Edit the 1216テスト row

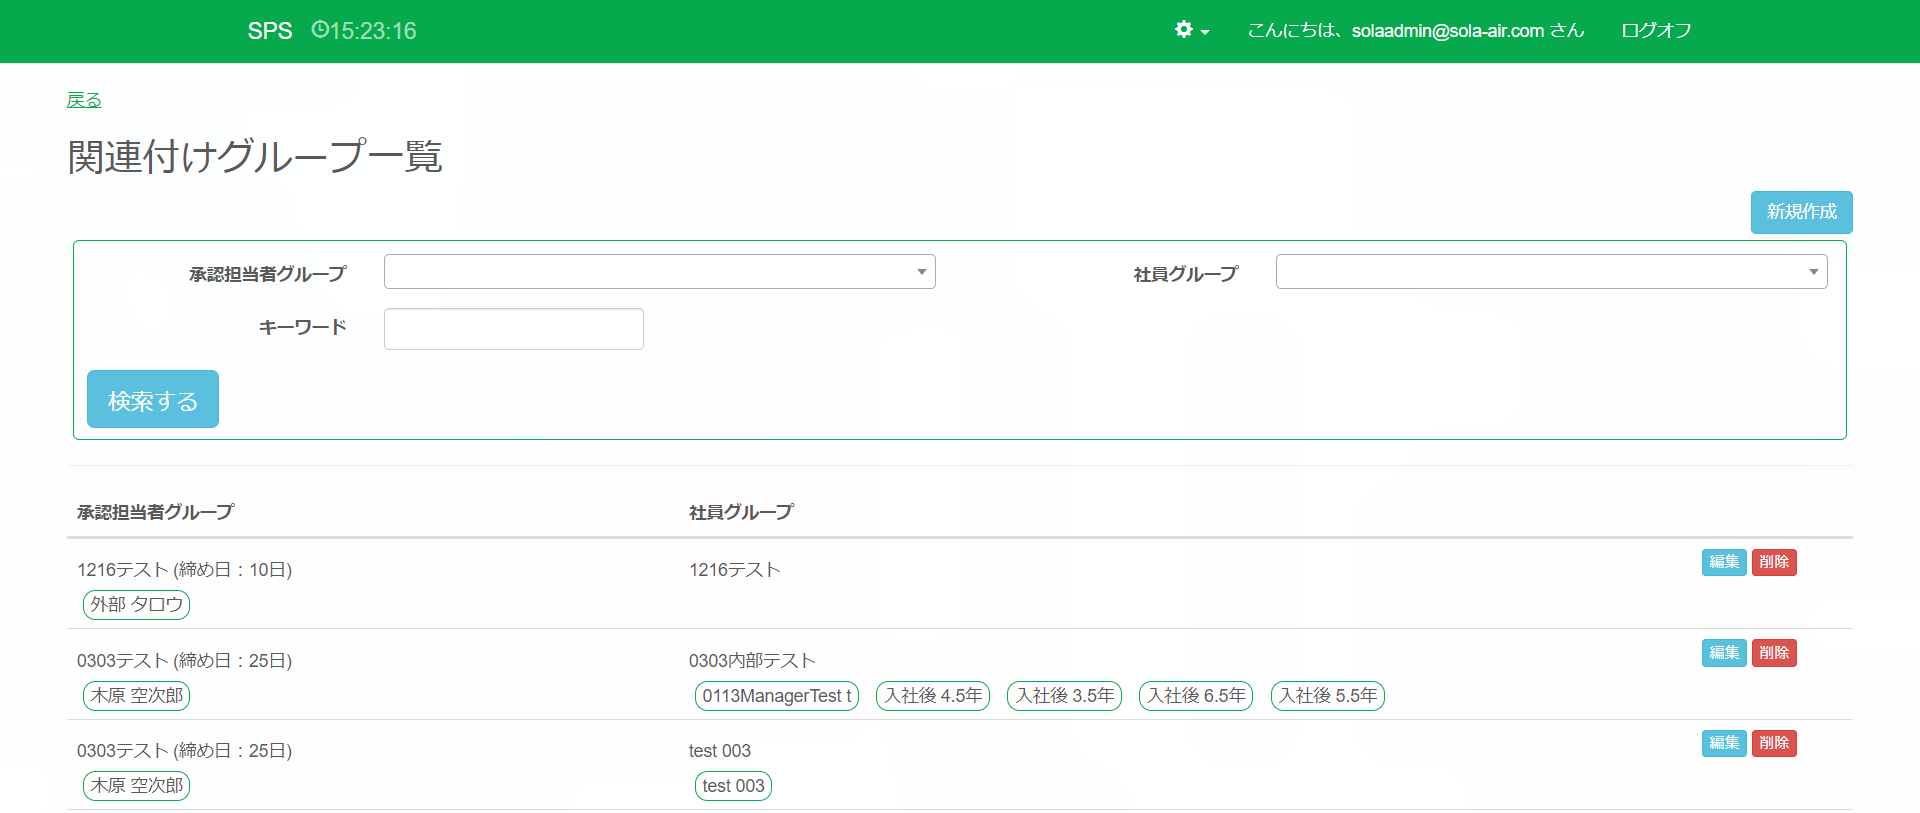coord(1723,562)
